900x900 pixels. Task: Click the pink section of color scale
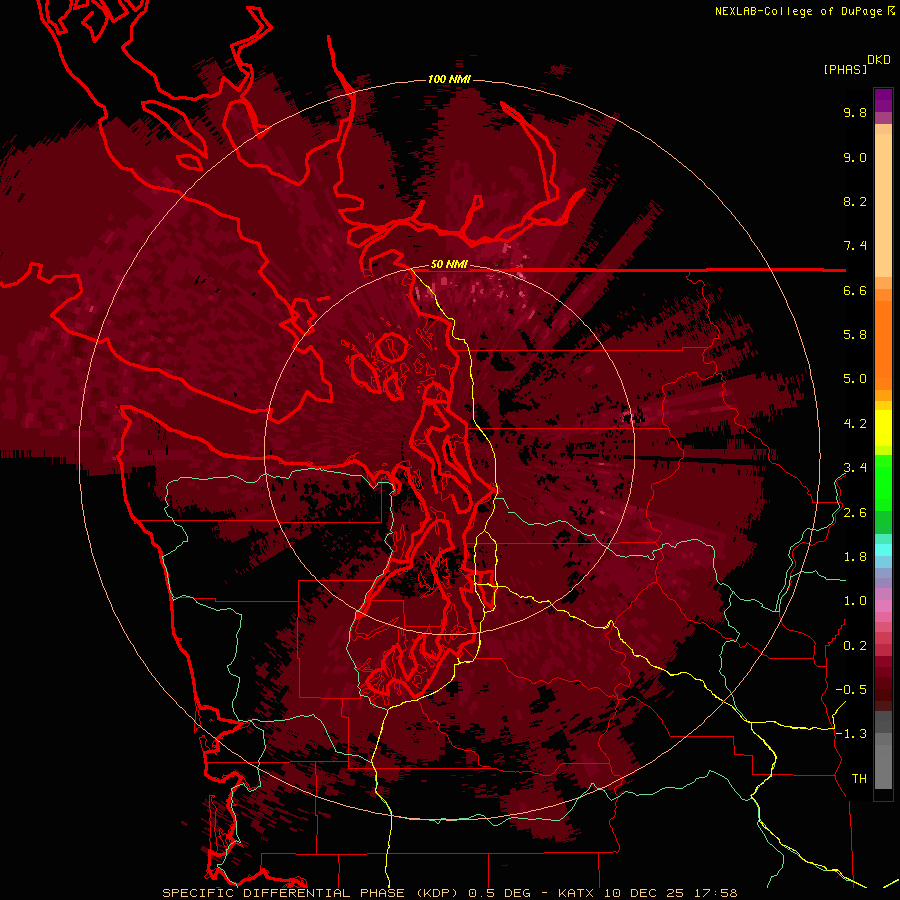(883, 607)
